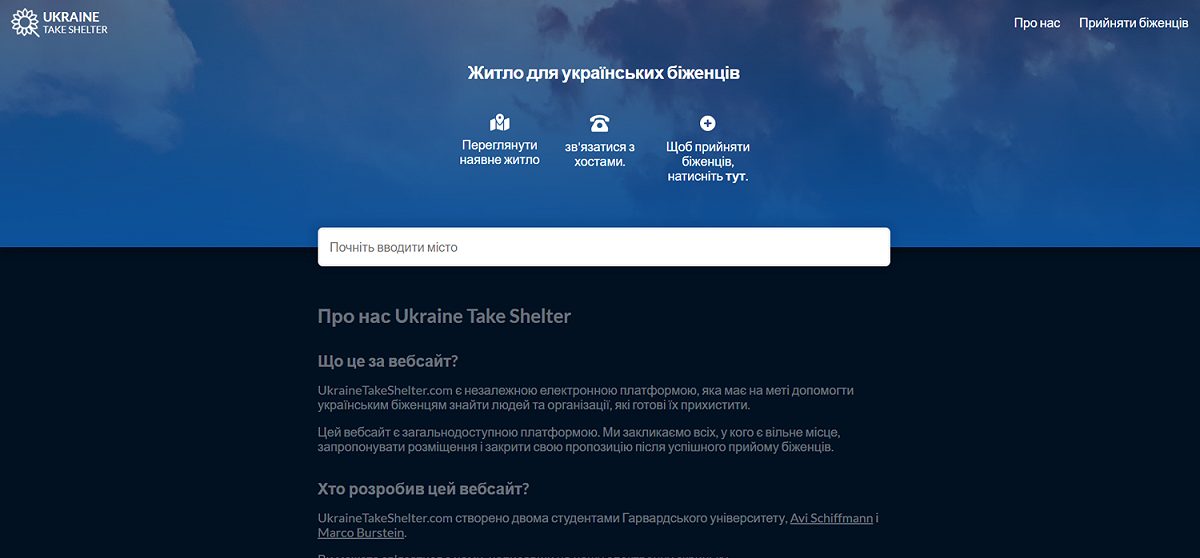Follow the bold тут link to host refugees
The height and width of the screenshot is (558, 1200).
point(736,176)
